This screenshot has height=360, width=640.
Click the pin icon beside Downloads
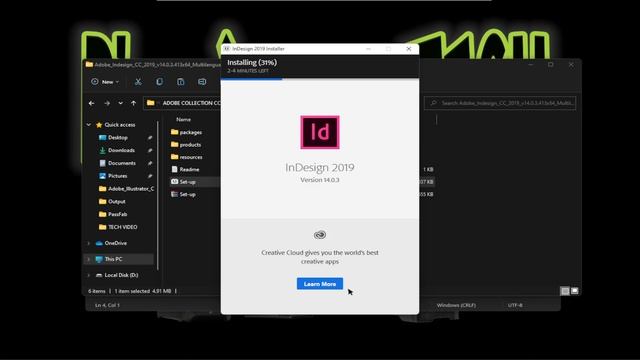150,150
